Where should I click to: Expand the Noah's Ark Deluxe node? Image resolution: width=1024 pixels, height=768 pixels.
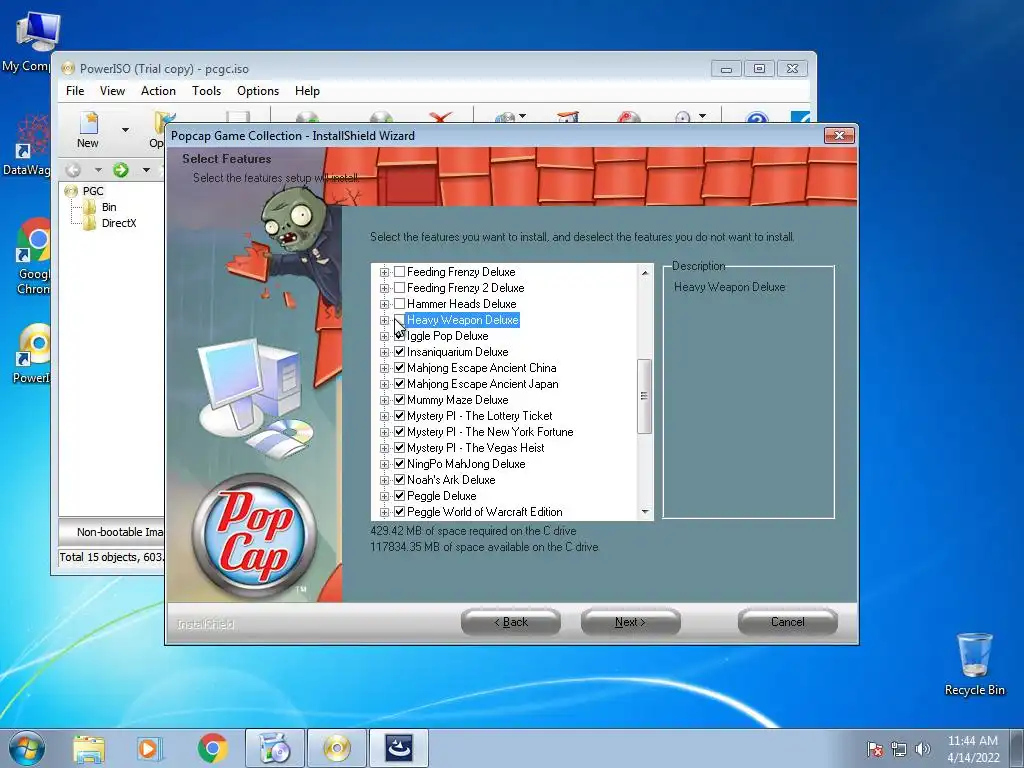[x=384, y=480]
